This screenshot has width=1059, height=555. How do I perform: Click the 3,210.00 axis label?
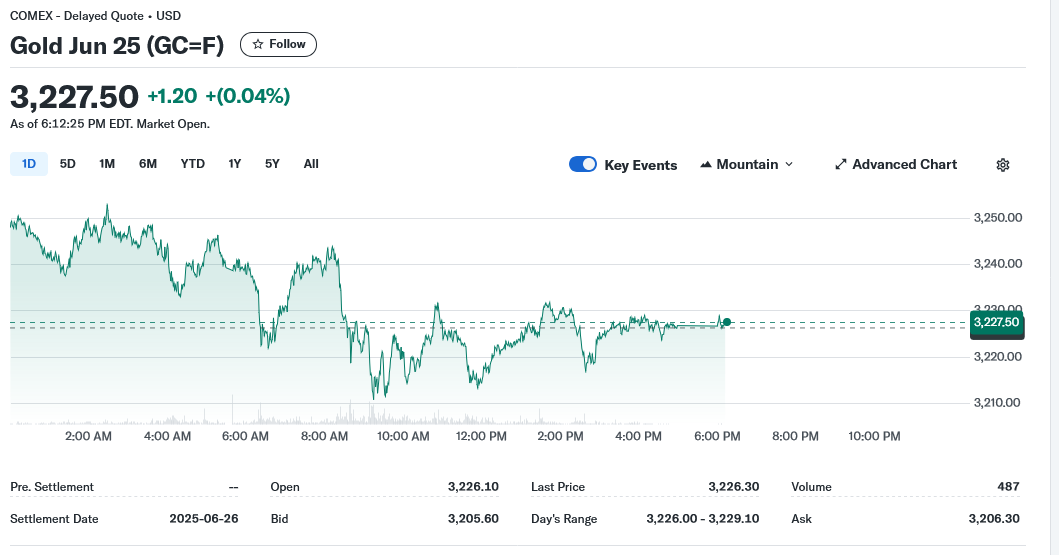click(998, 402)
